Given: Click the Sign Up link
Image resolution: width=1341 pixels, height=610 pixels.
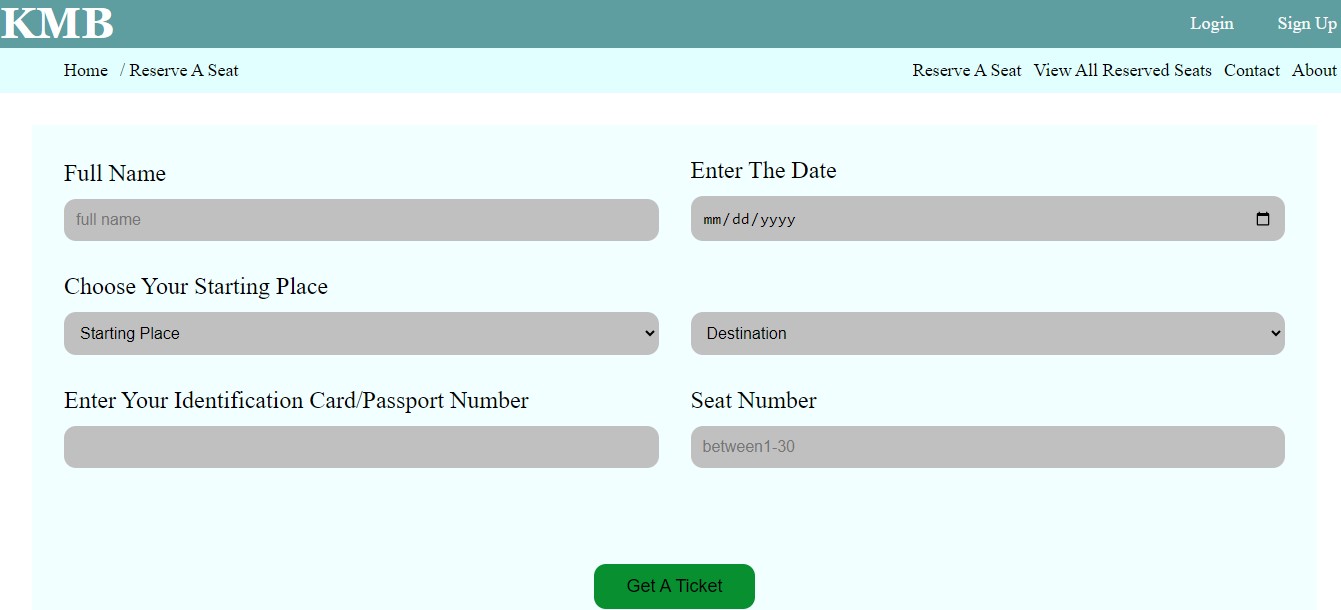Looking at the screenshot, I should (1305, 23).
